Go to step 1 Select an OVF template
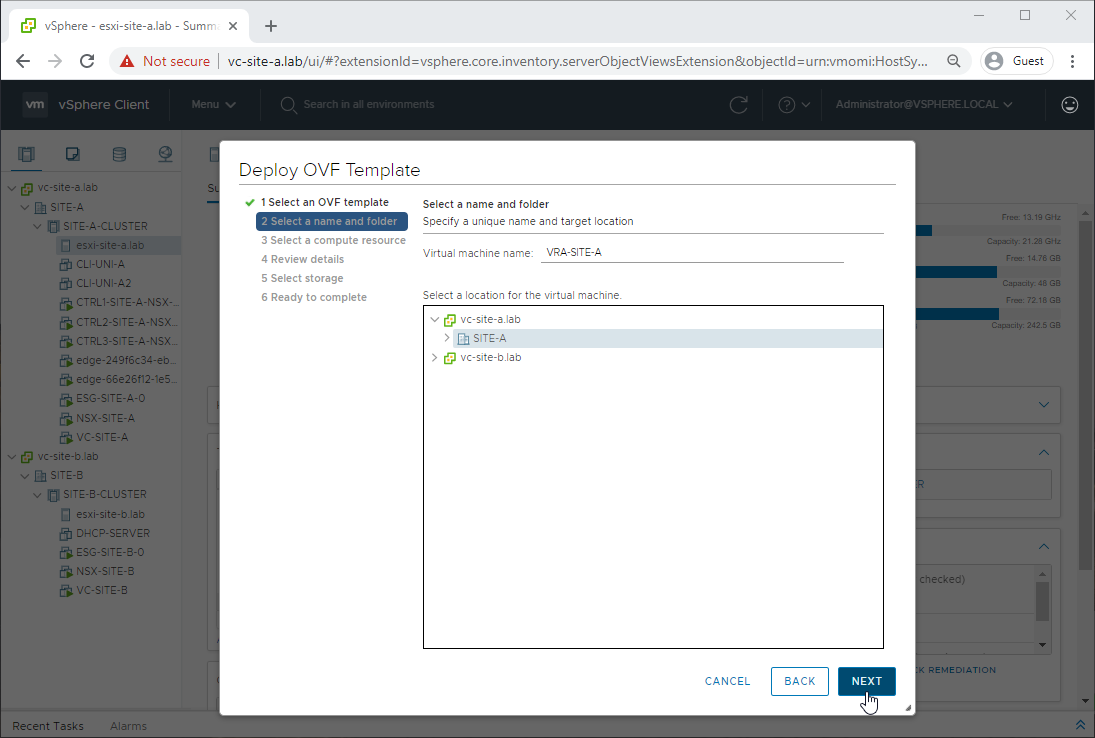 click(324, 202)
